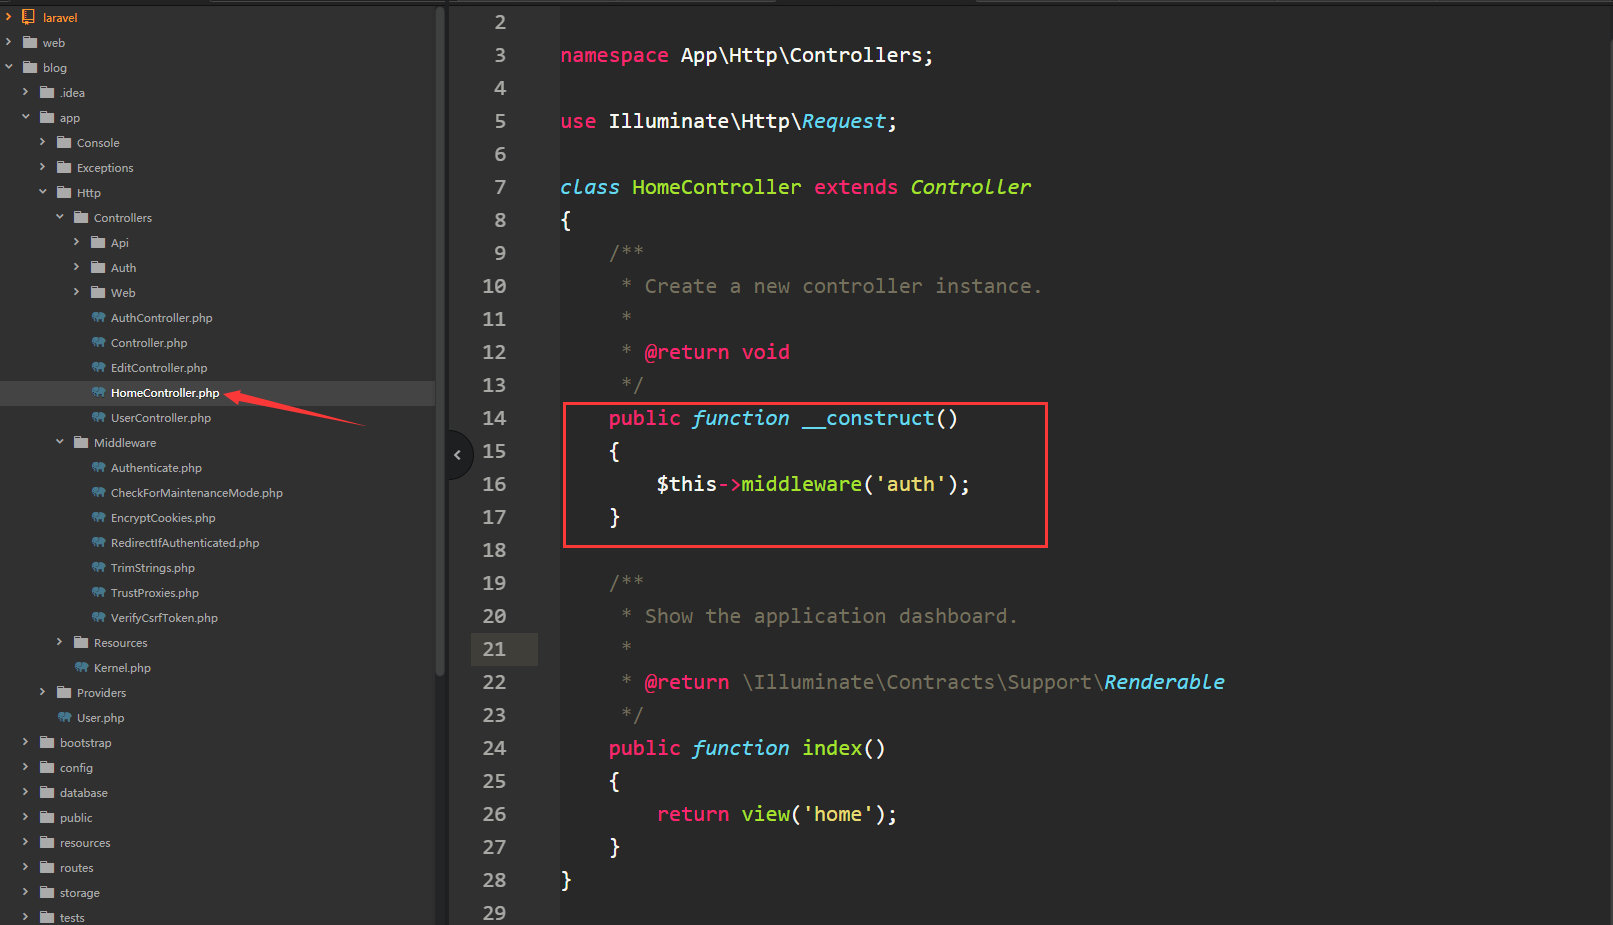Click 'Controller' parent class on line 7
Viewport: 1613px width, 925px height.
[x=970, y=187]
